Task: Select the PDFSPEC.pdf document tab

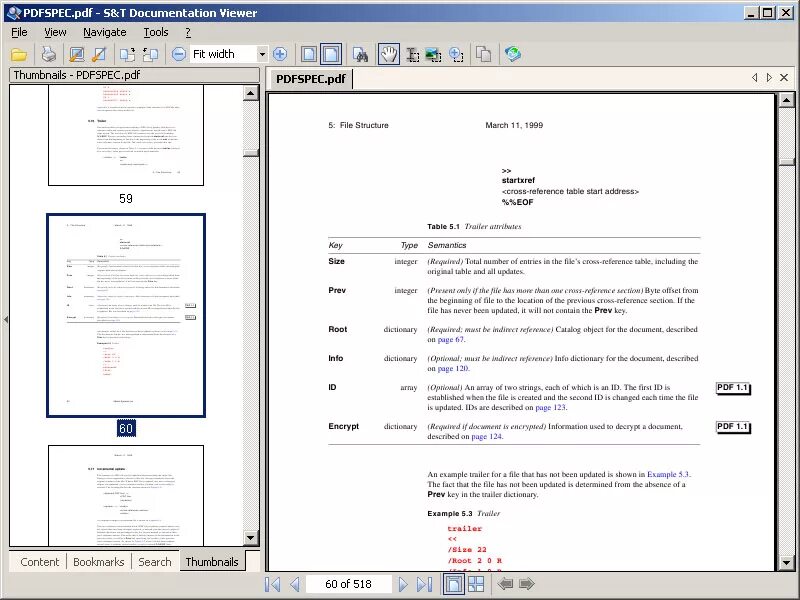Action: [311, 79]
